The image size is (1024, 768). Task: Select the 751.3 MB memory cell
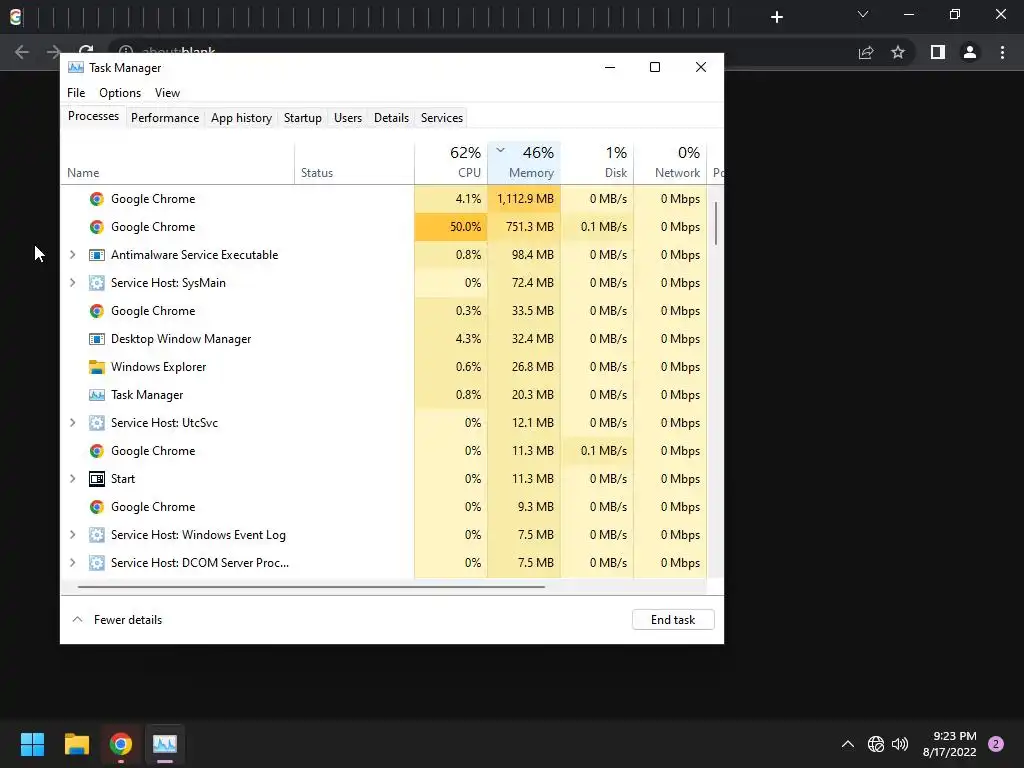coord(524,227)
